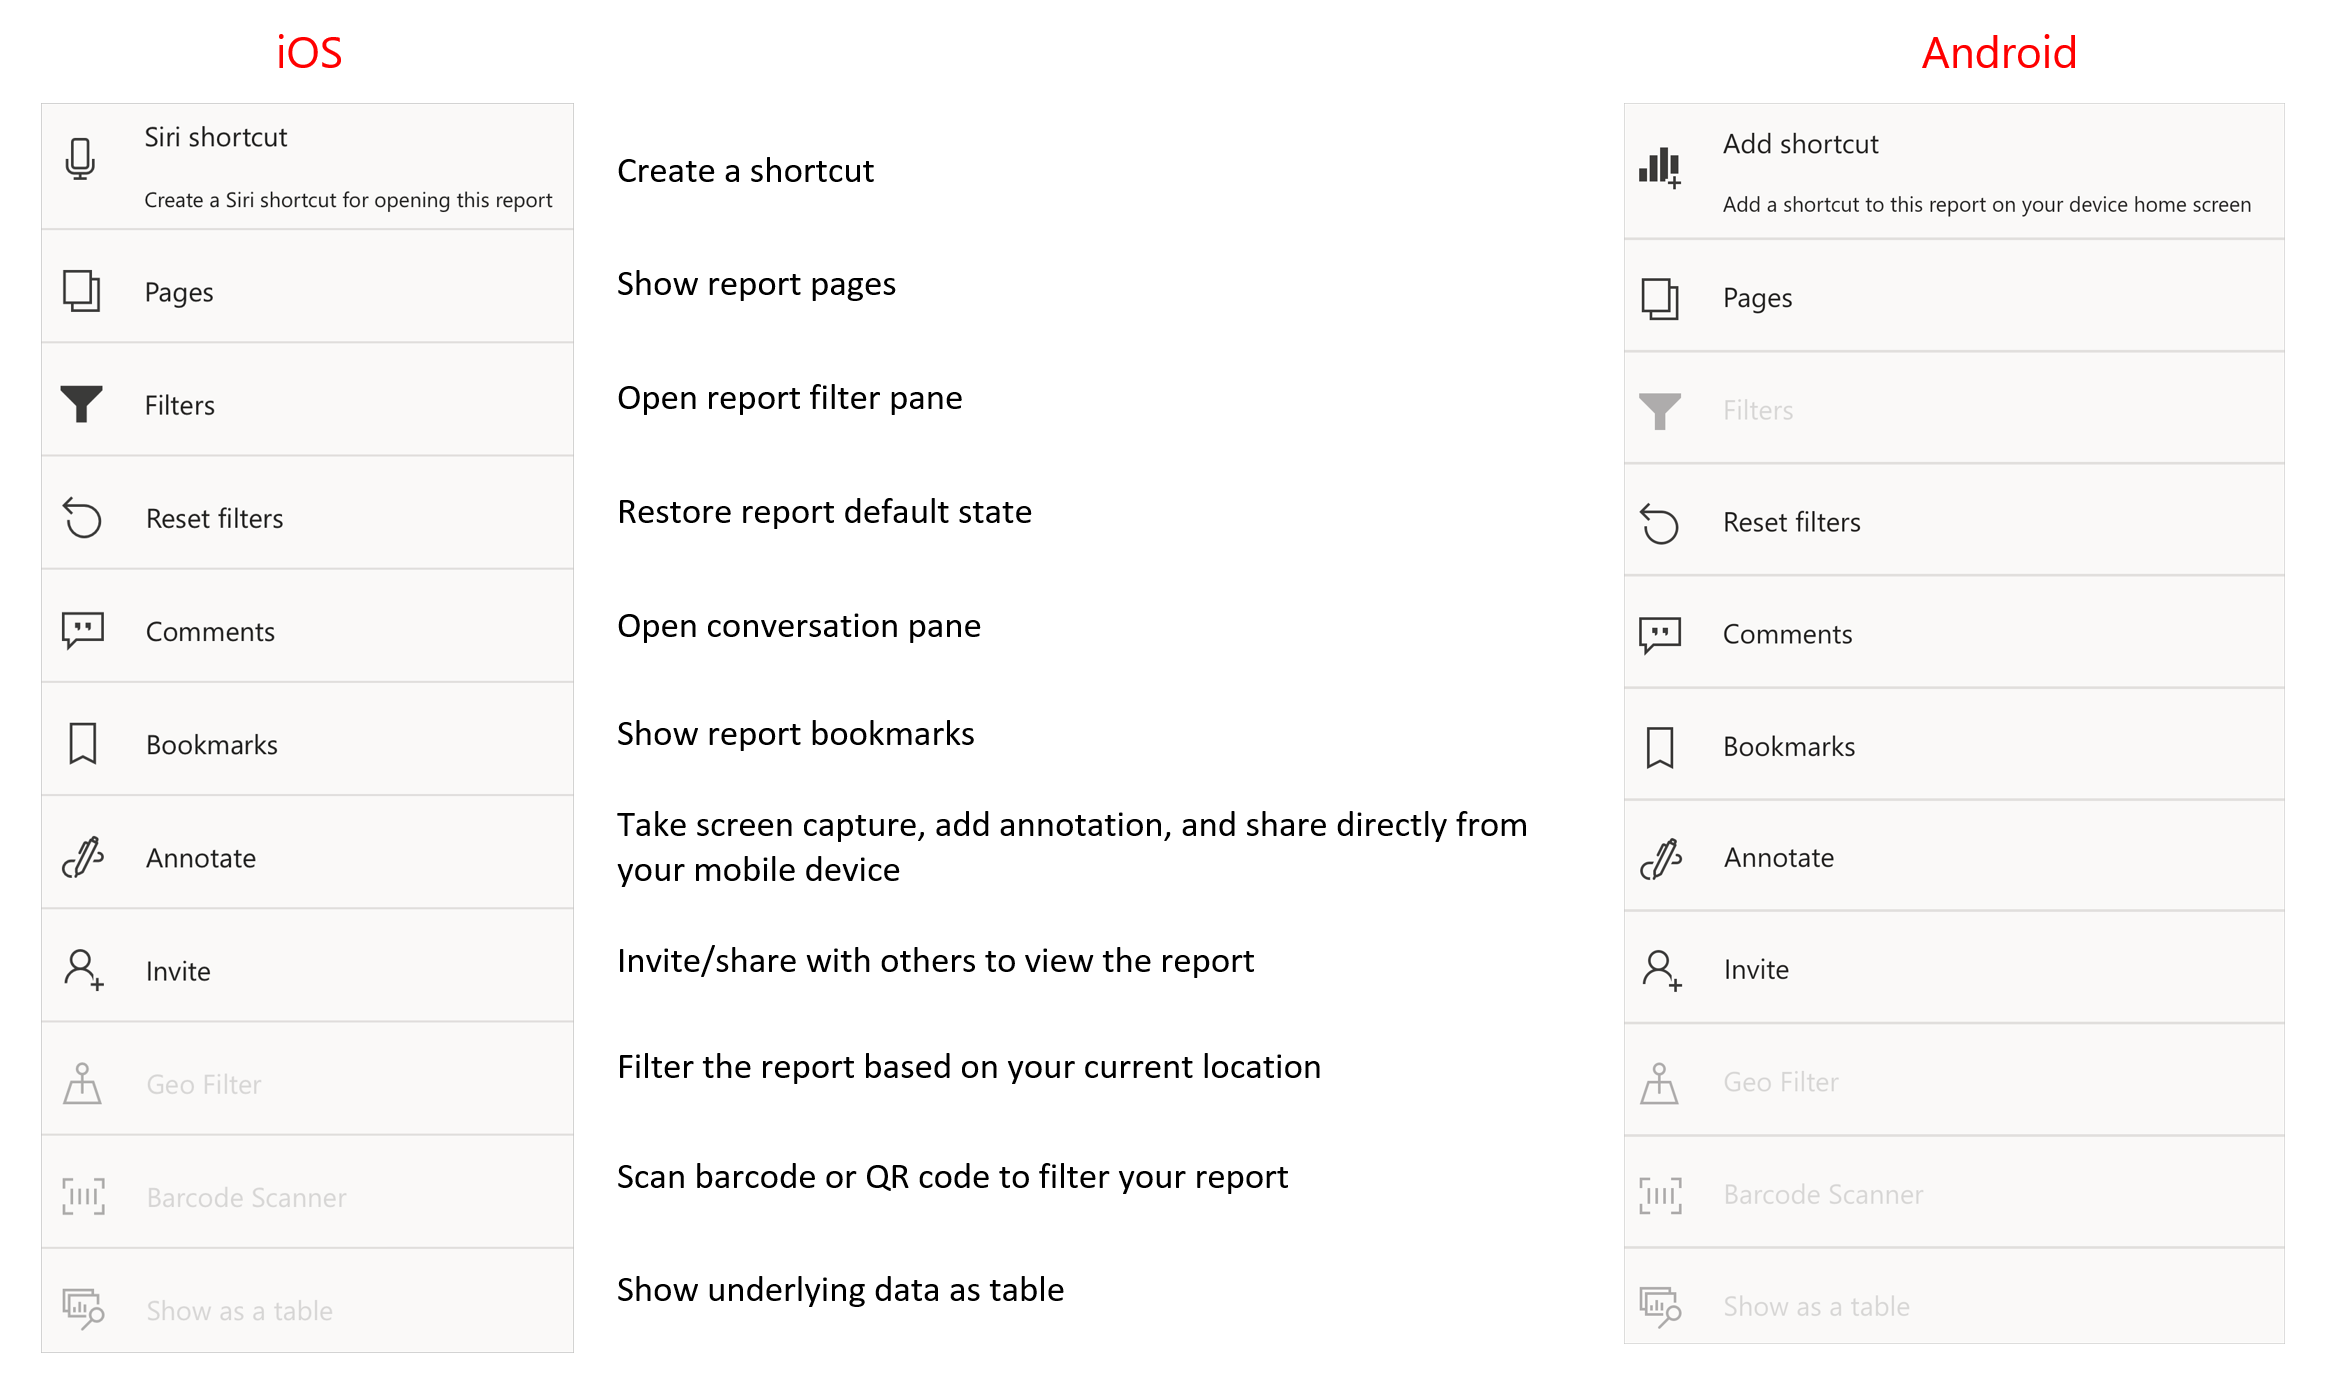Click the Reset filters icon on iOS

(x=84, y=518)
